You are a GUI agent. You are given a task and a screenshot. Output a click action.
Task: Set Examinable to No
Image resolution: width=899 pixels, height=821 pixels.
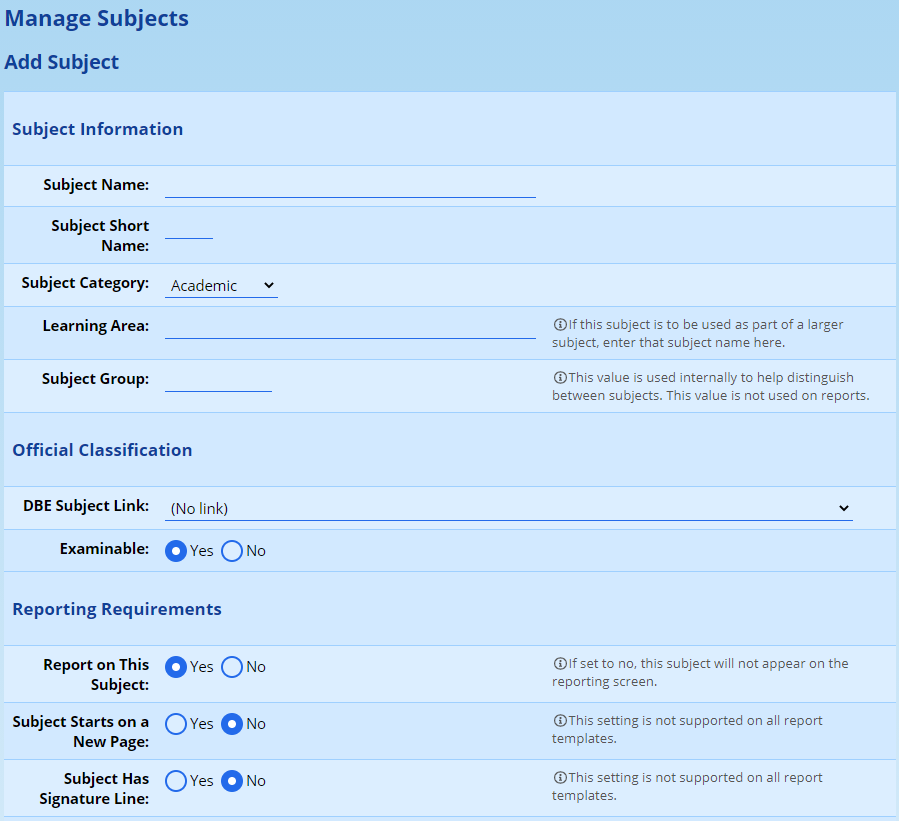click(232, 551)
